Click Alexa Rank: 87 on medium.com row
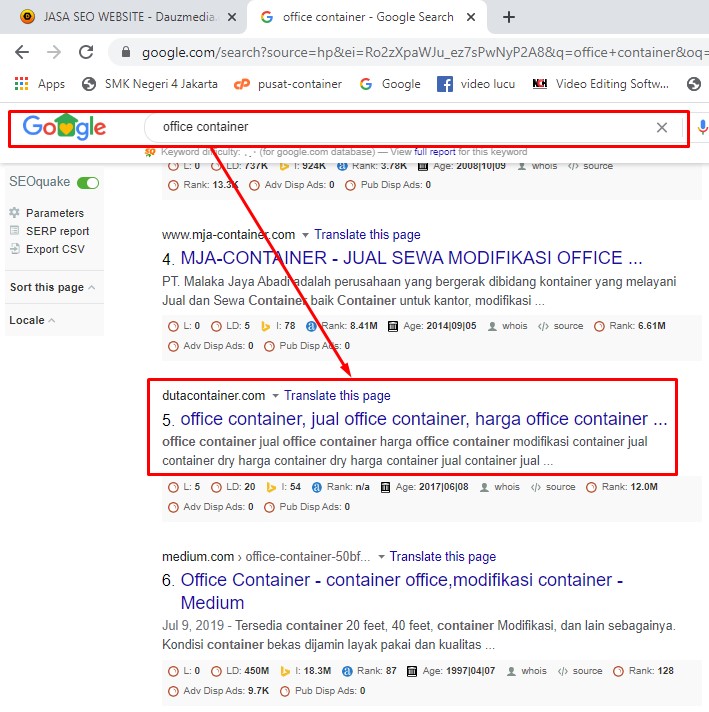 [369, 671]
